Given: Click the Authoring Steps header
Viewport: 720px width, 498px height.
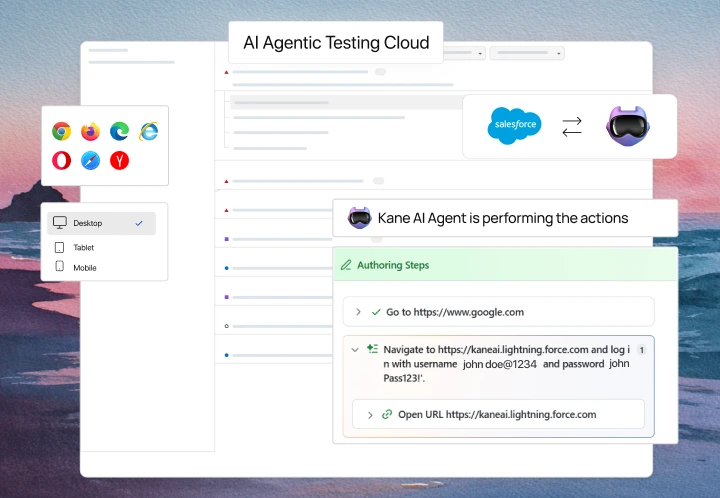Looking at the screenshot, I should (506, 265).
